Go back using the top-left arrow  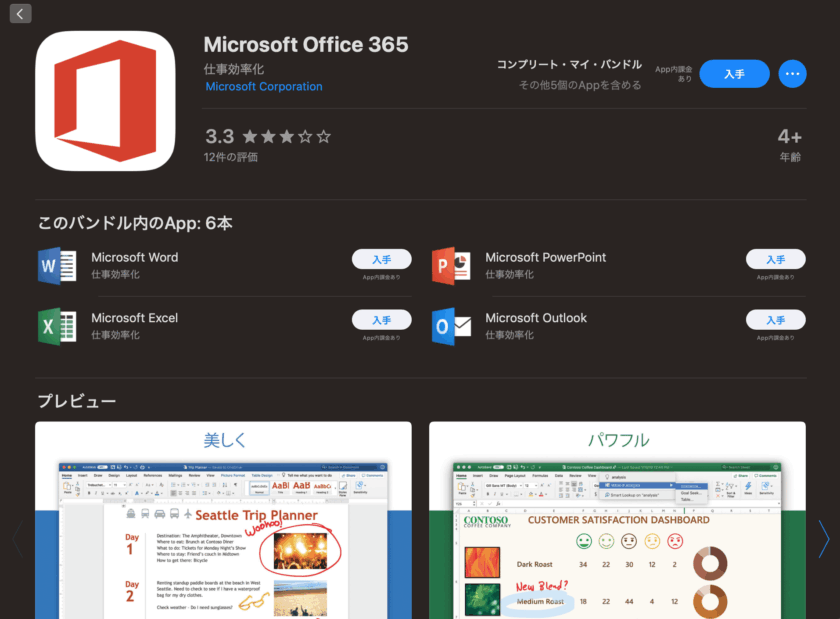click(20, 13)
